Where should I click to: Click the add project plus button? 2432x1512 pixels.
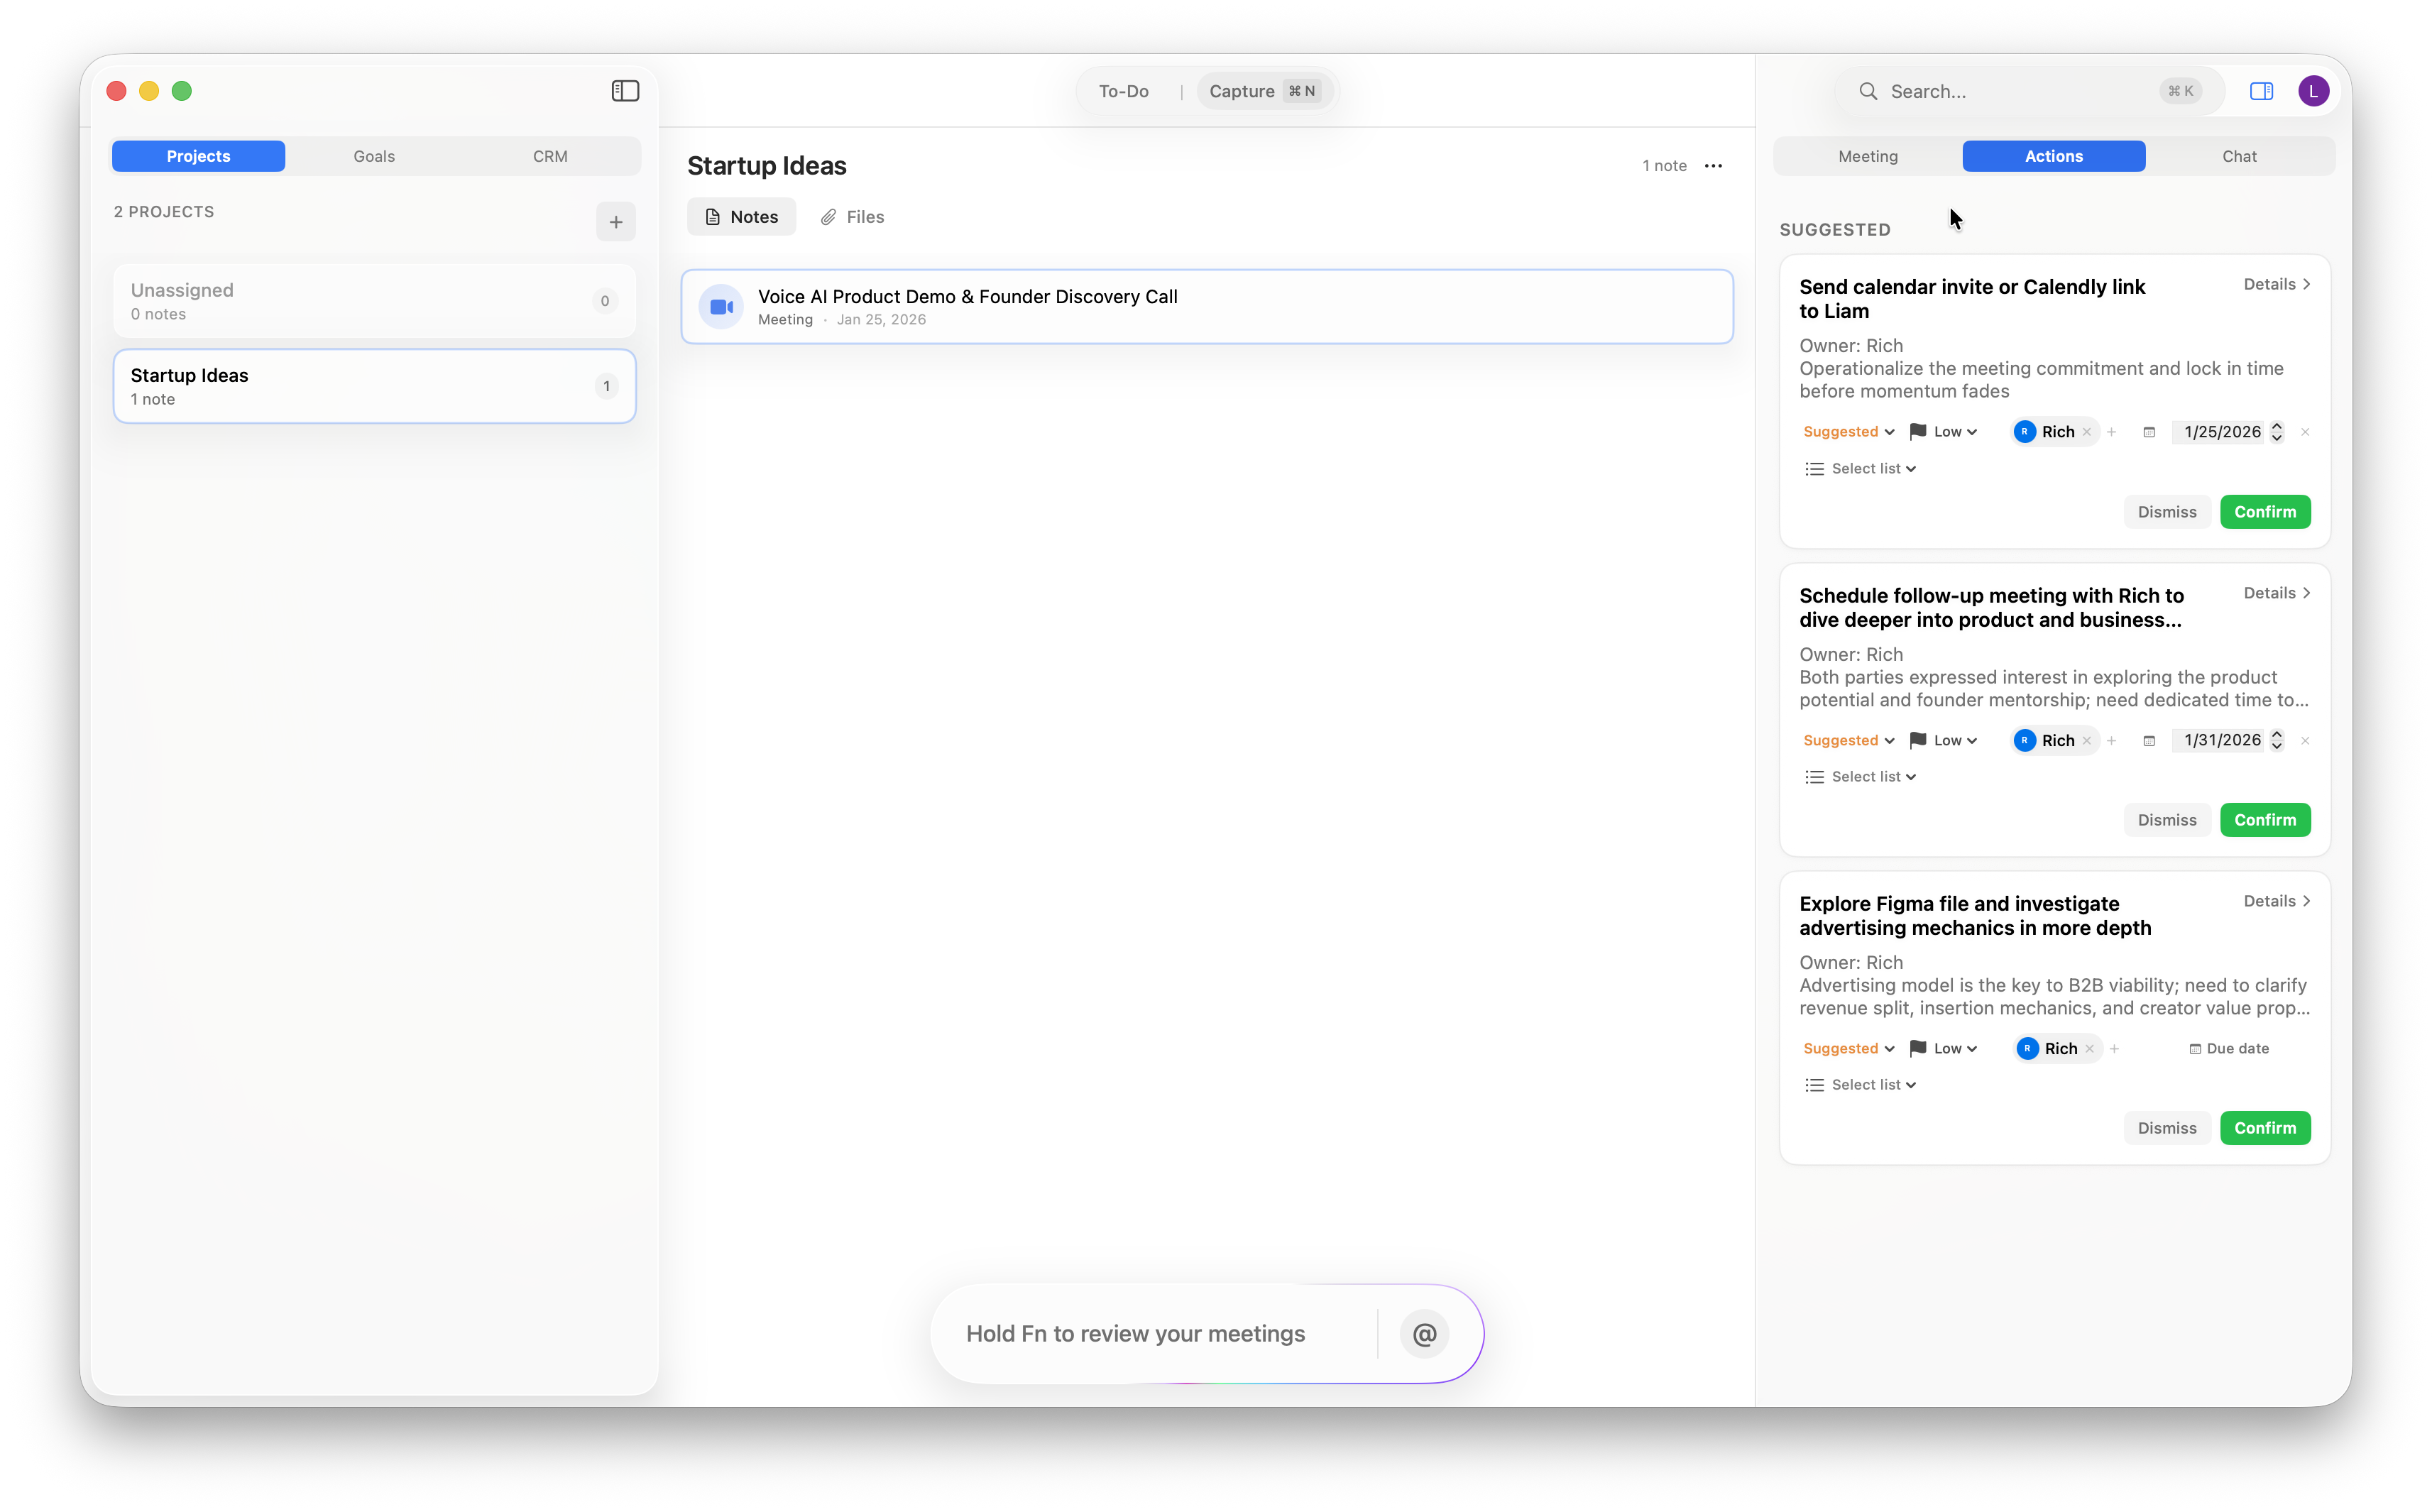pos(616,222)
